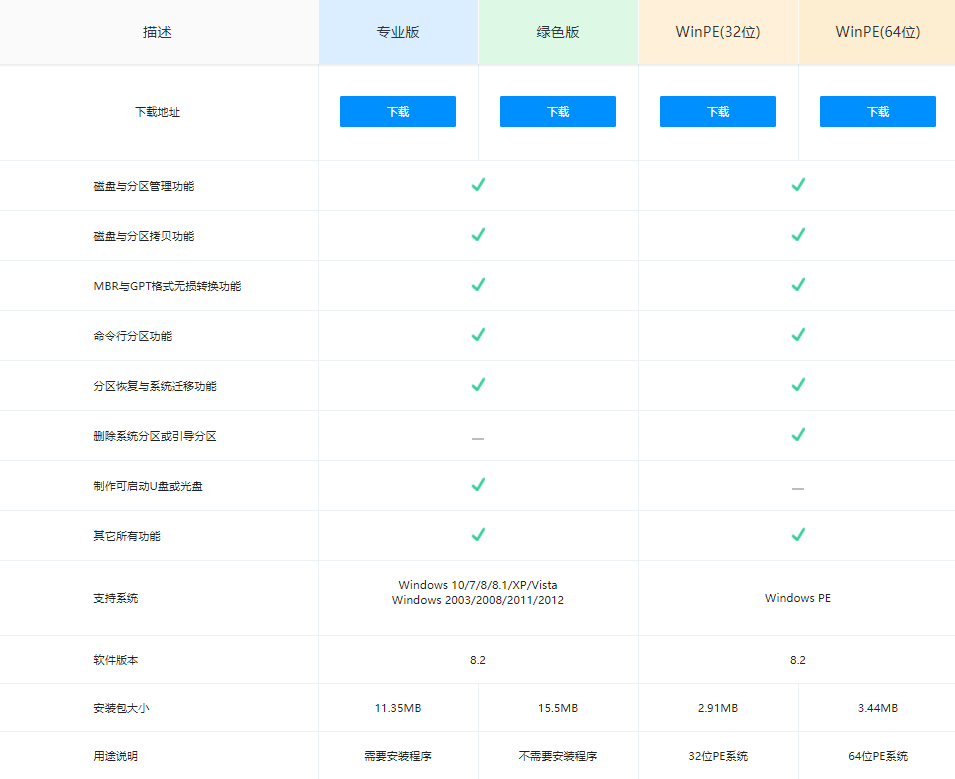Select the WinPE checkmark for 删除系统分区或引导分区
The image size is (955, 779).
click(797, 435)
